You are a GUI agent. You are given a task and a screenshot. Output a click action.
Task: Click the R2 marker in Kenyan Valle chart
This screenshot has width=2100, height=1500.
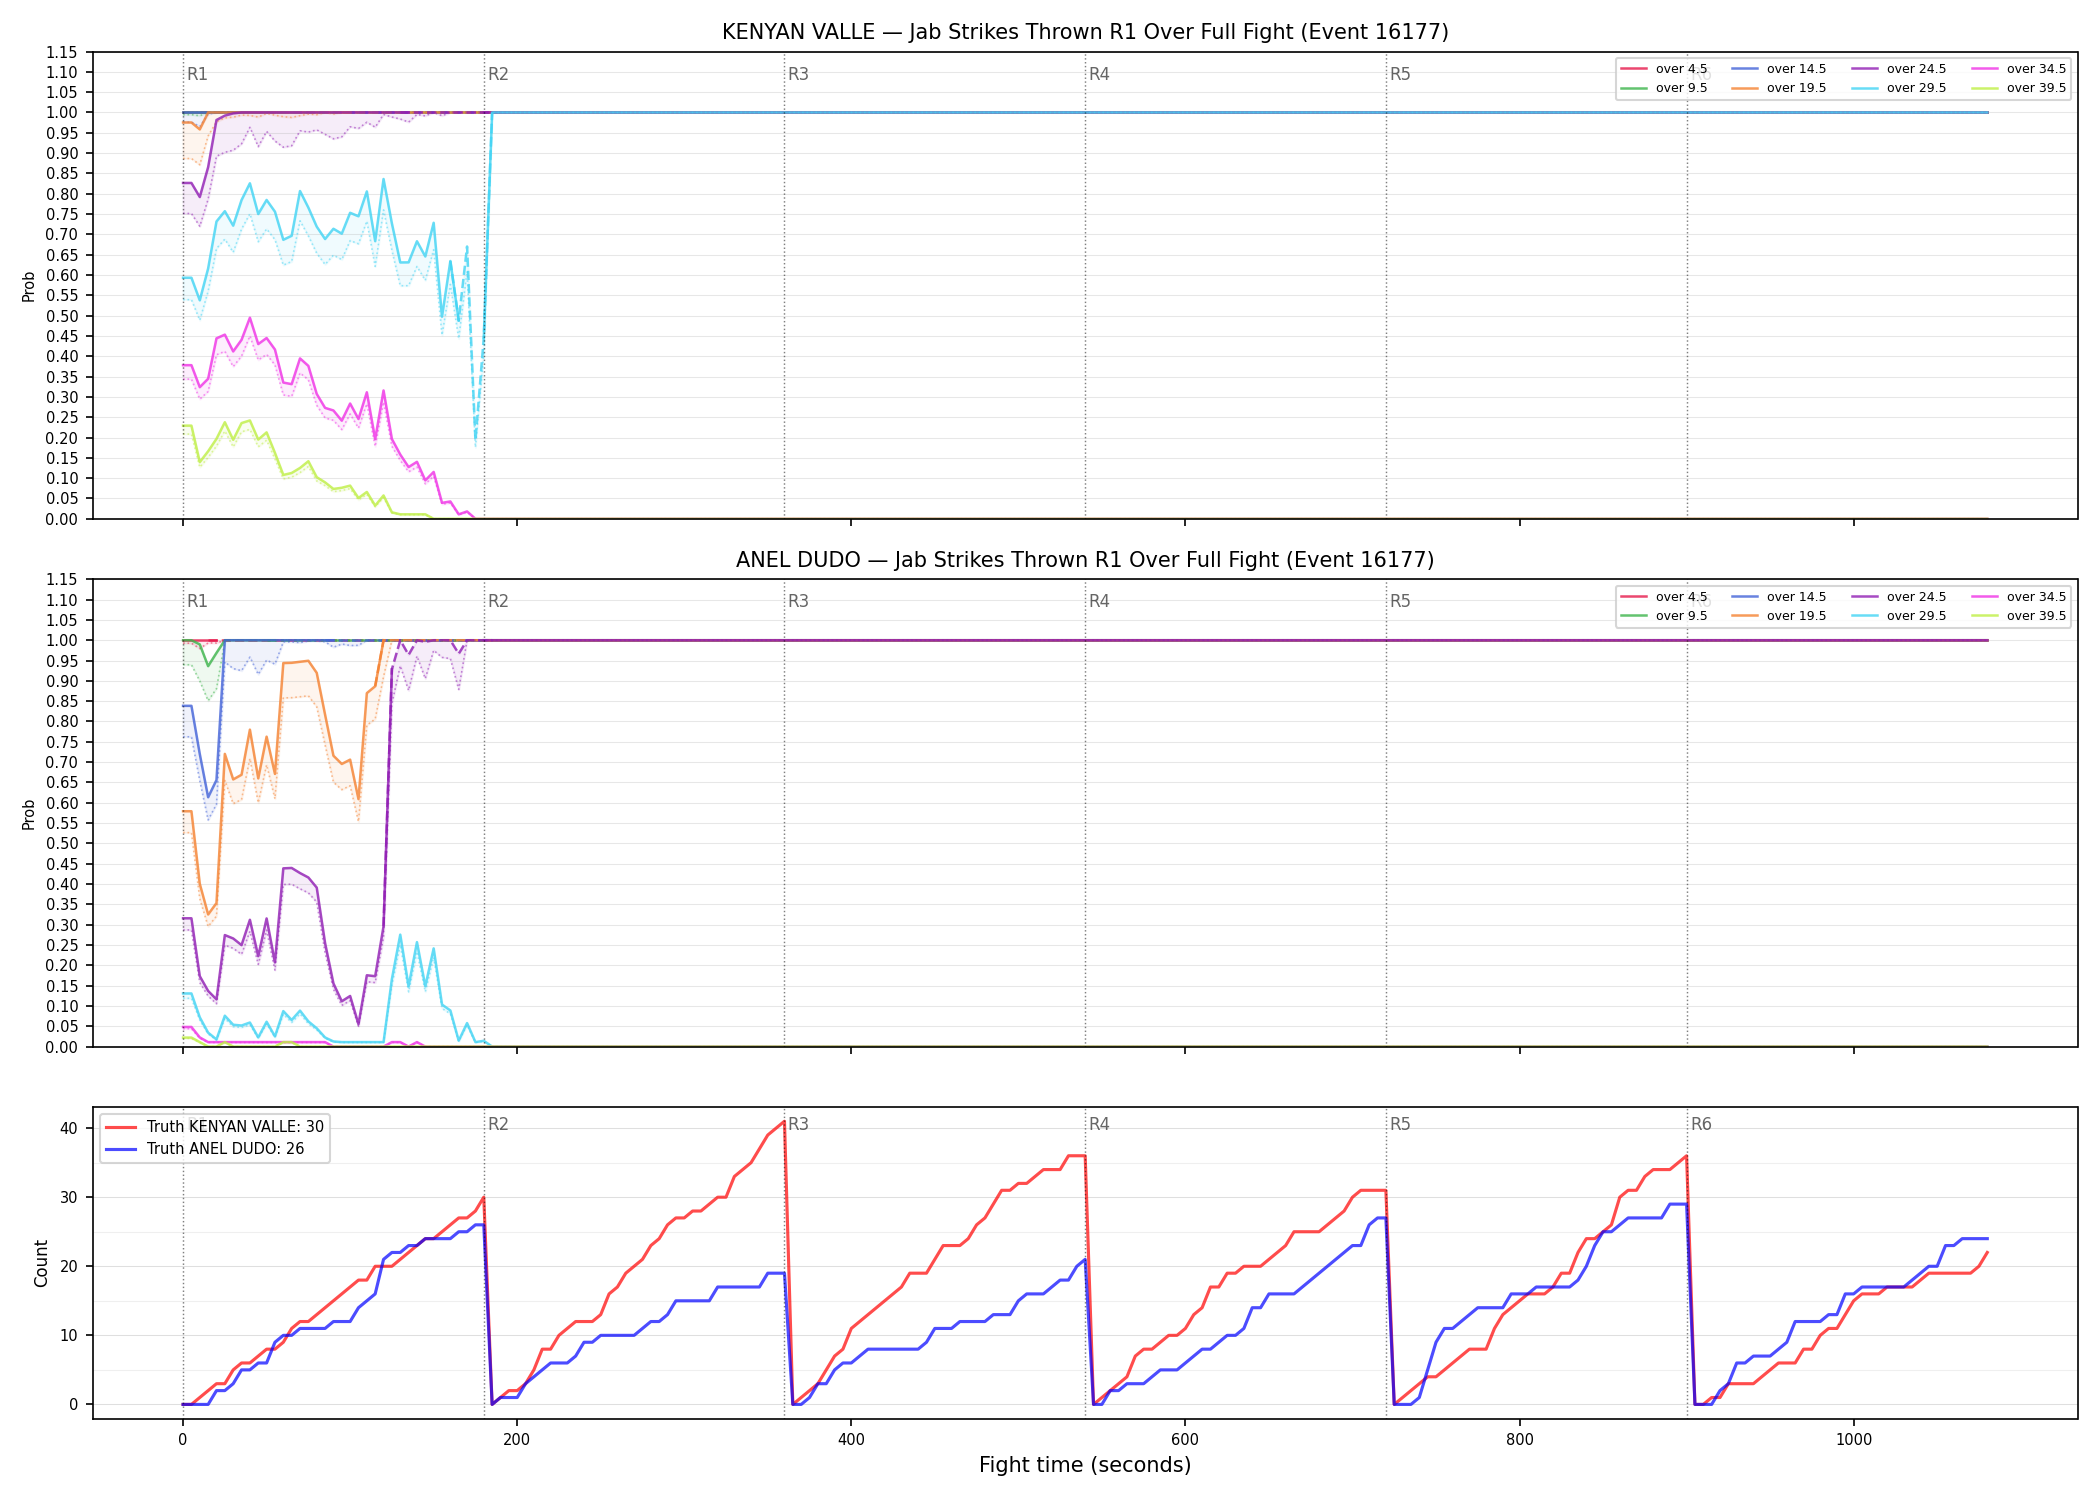pos(498,74)
